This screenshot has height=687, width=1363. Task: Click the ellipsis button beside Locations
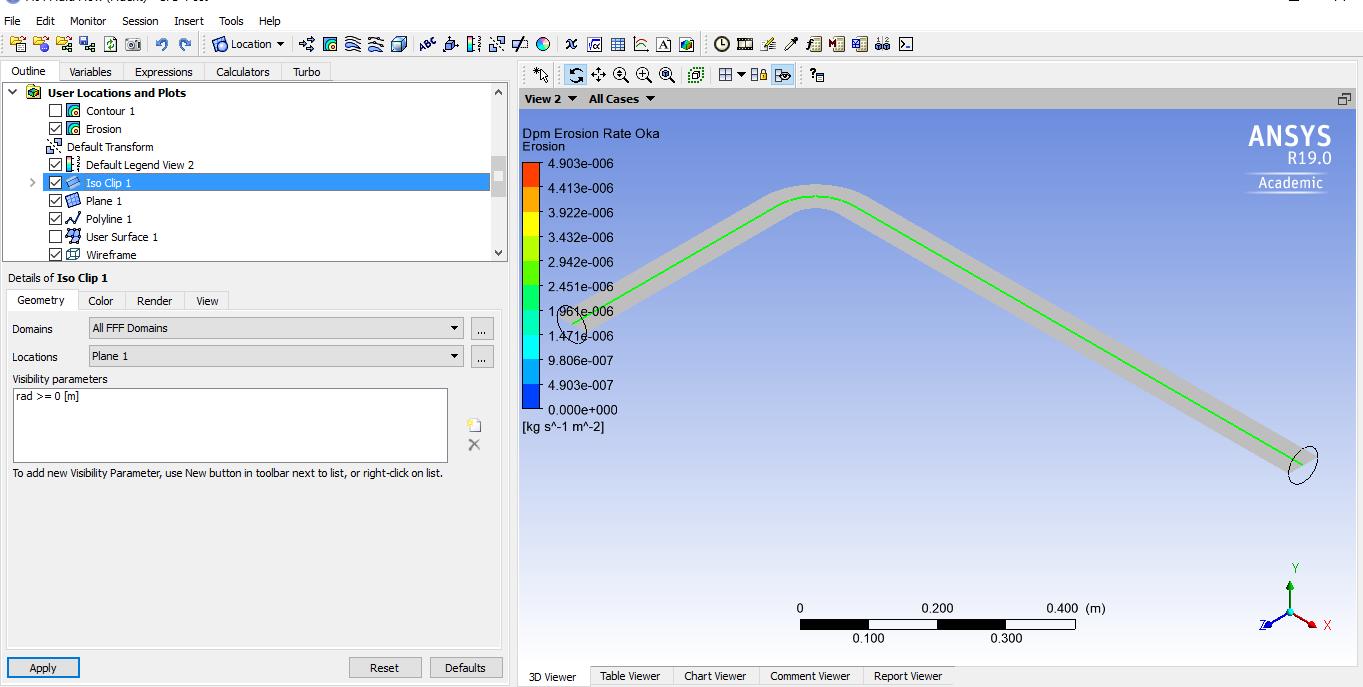[482, 356]
